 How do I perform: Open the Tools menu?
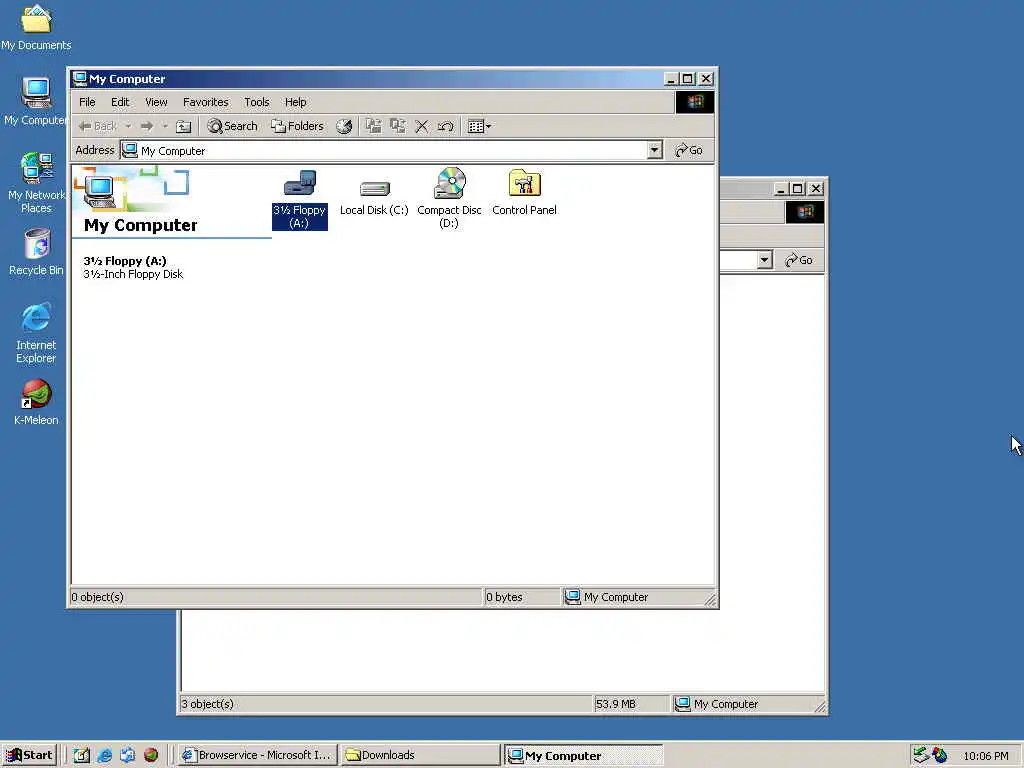(257, 102)
